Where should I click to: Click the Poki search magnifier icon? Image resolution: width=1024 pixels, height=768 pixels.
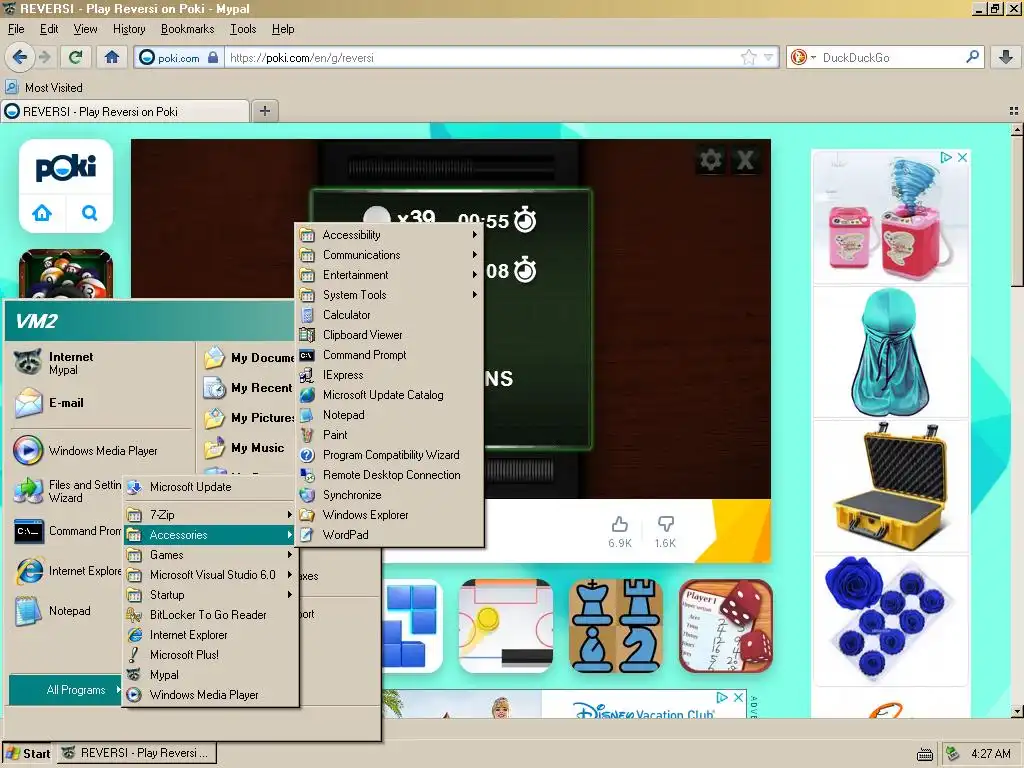[x=89, y=213]
